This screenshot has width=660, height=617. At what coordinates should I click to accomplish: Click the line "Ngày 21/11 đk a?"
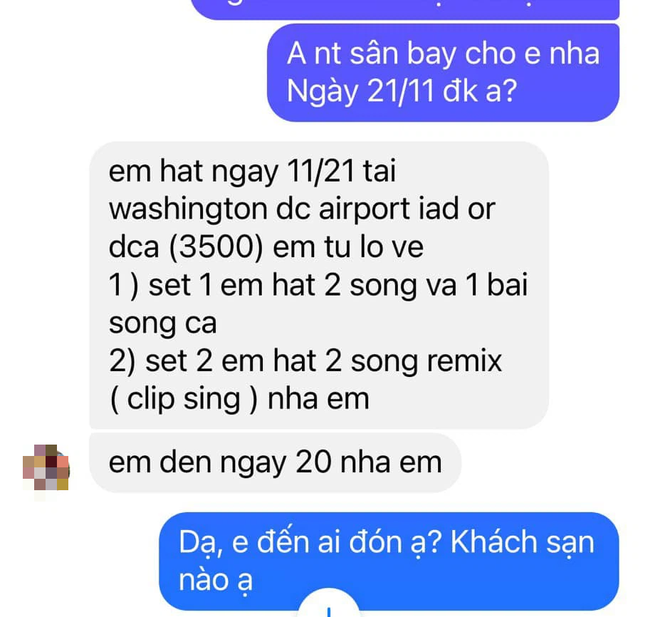(x=402, y=91)
